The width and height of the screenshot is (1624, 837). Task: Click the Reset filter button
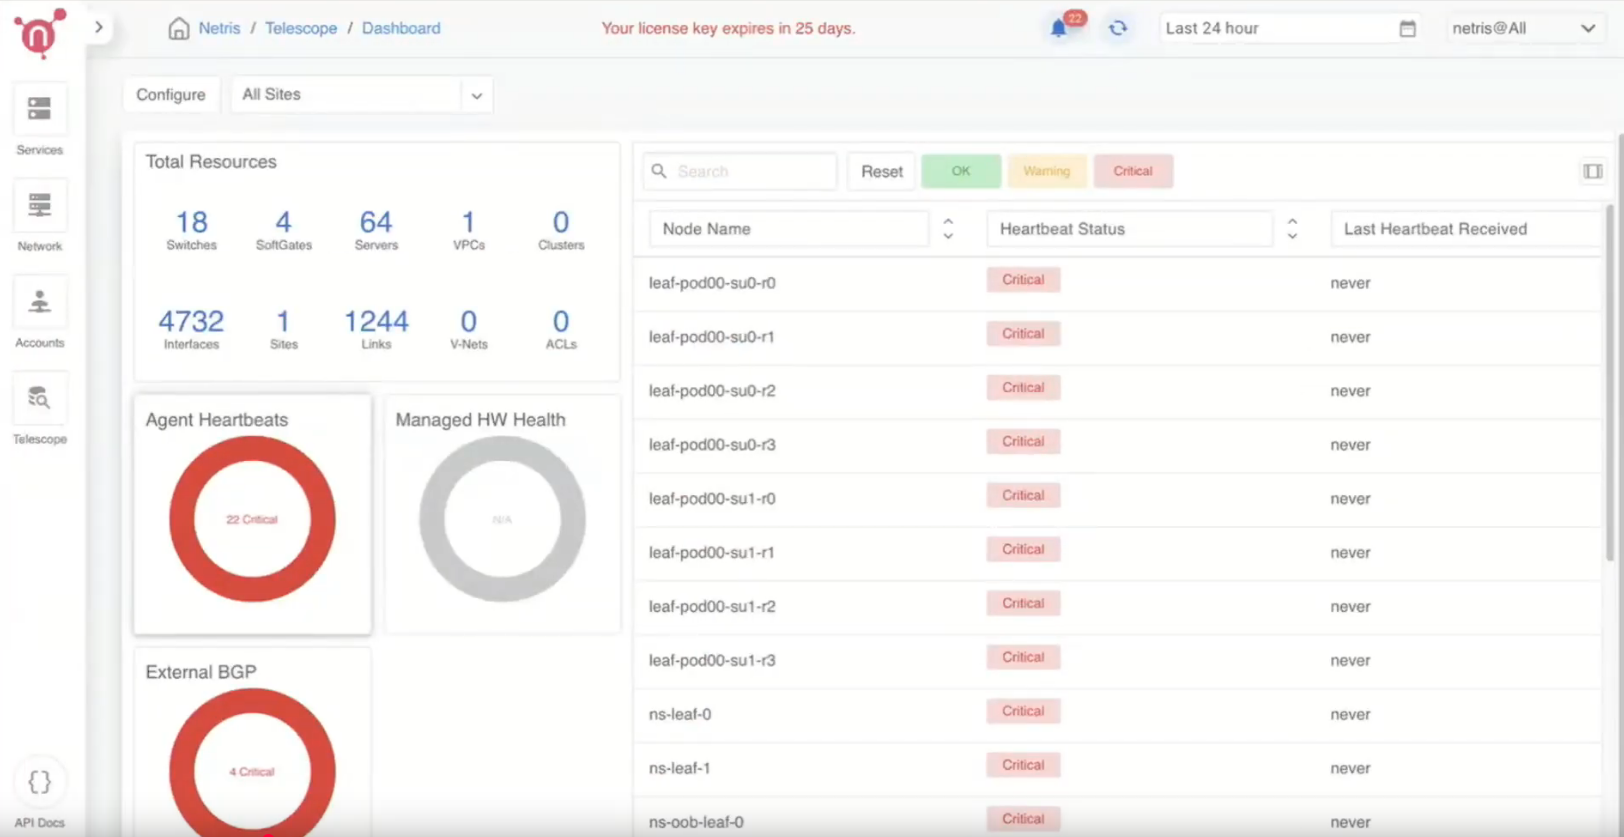pos(882,171)
